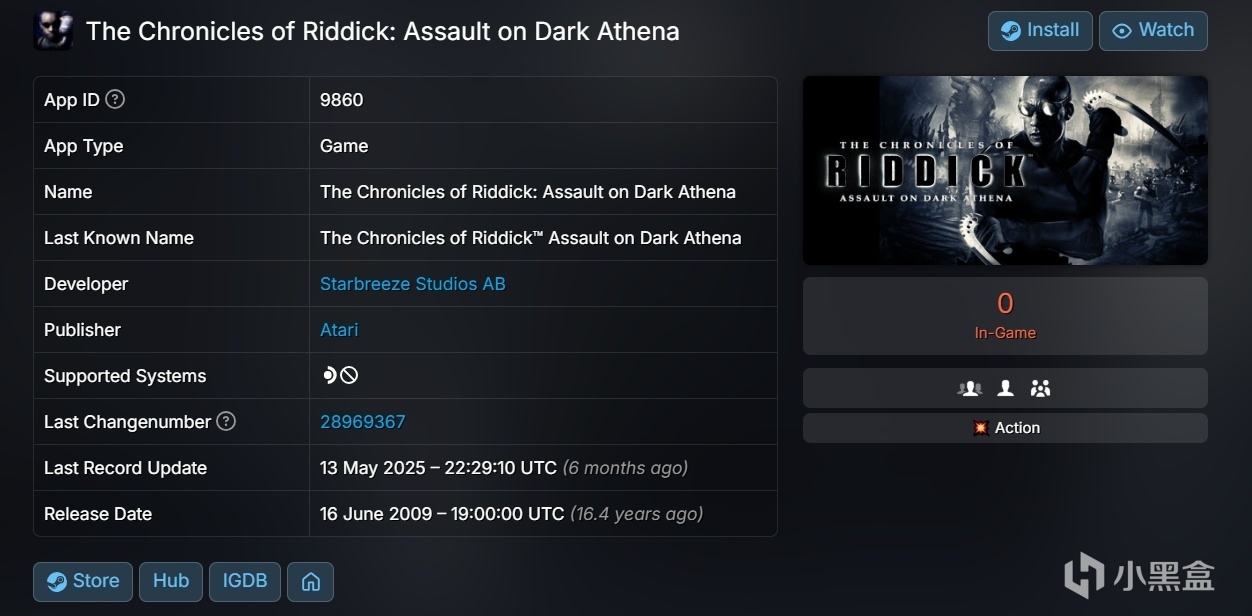Click the Steam Deck icon under Supported Systems
Image resolution: width=1252 pixels, height=616 pixels.
[x=329, y=375]
